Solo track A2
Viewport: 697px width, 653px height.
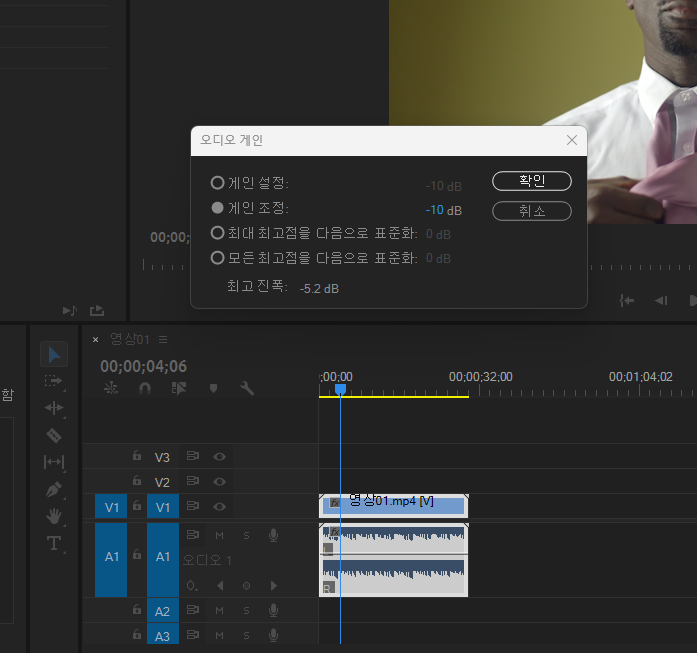[x=246, y=611]
